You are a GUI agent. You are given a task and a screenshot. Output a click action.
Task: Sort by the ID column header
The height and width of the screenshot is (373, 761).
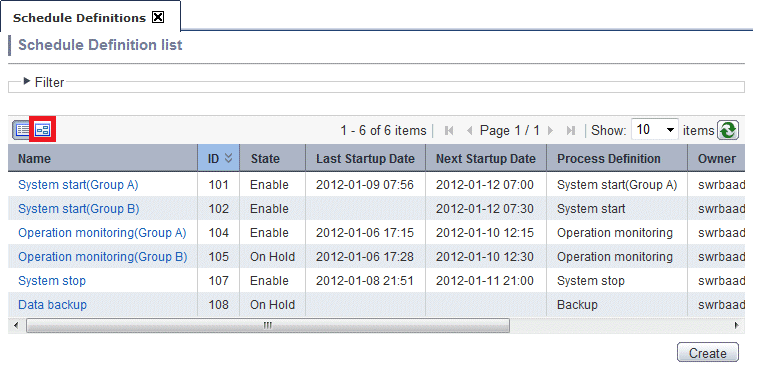[x=218, y=158]
